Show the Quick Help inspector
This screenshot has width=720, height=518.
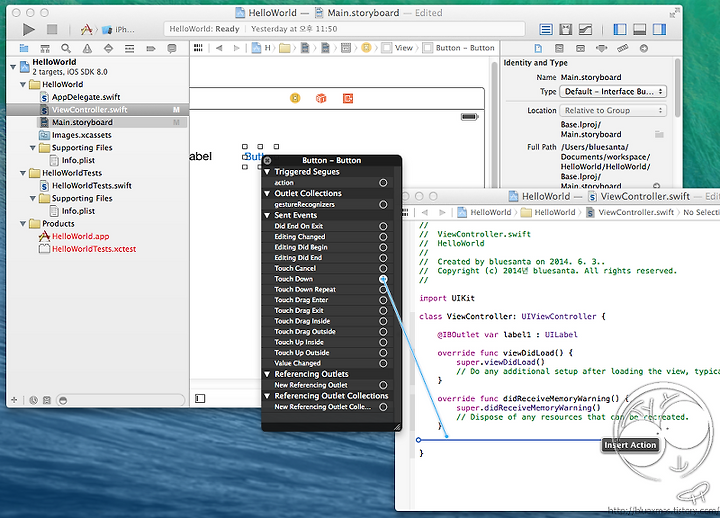tap(559, 48)
